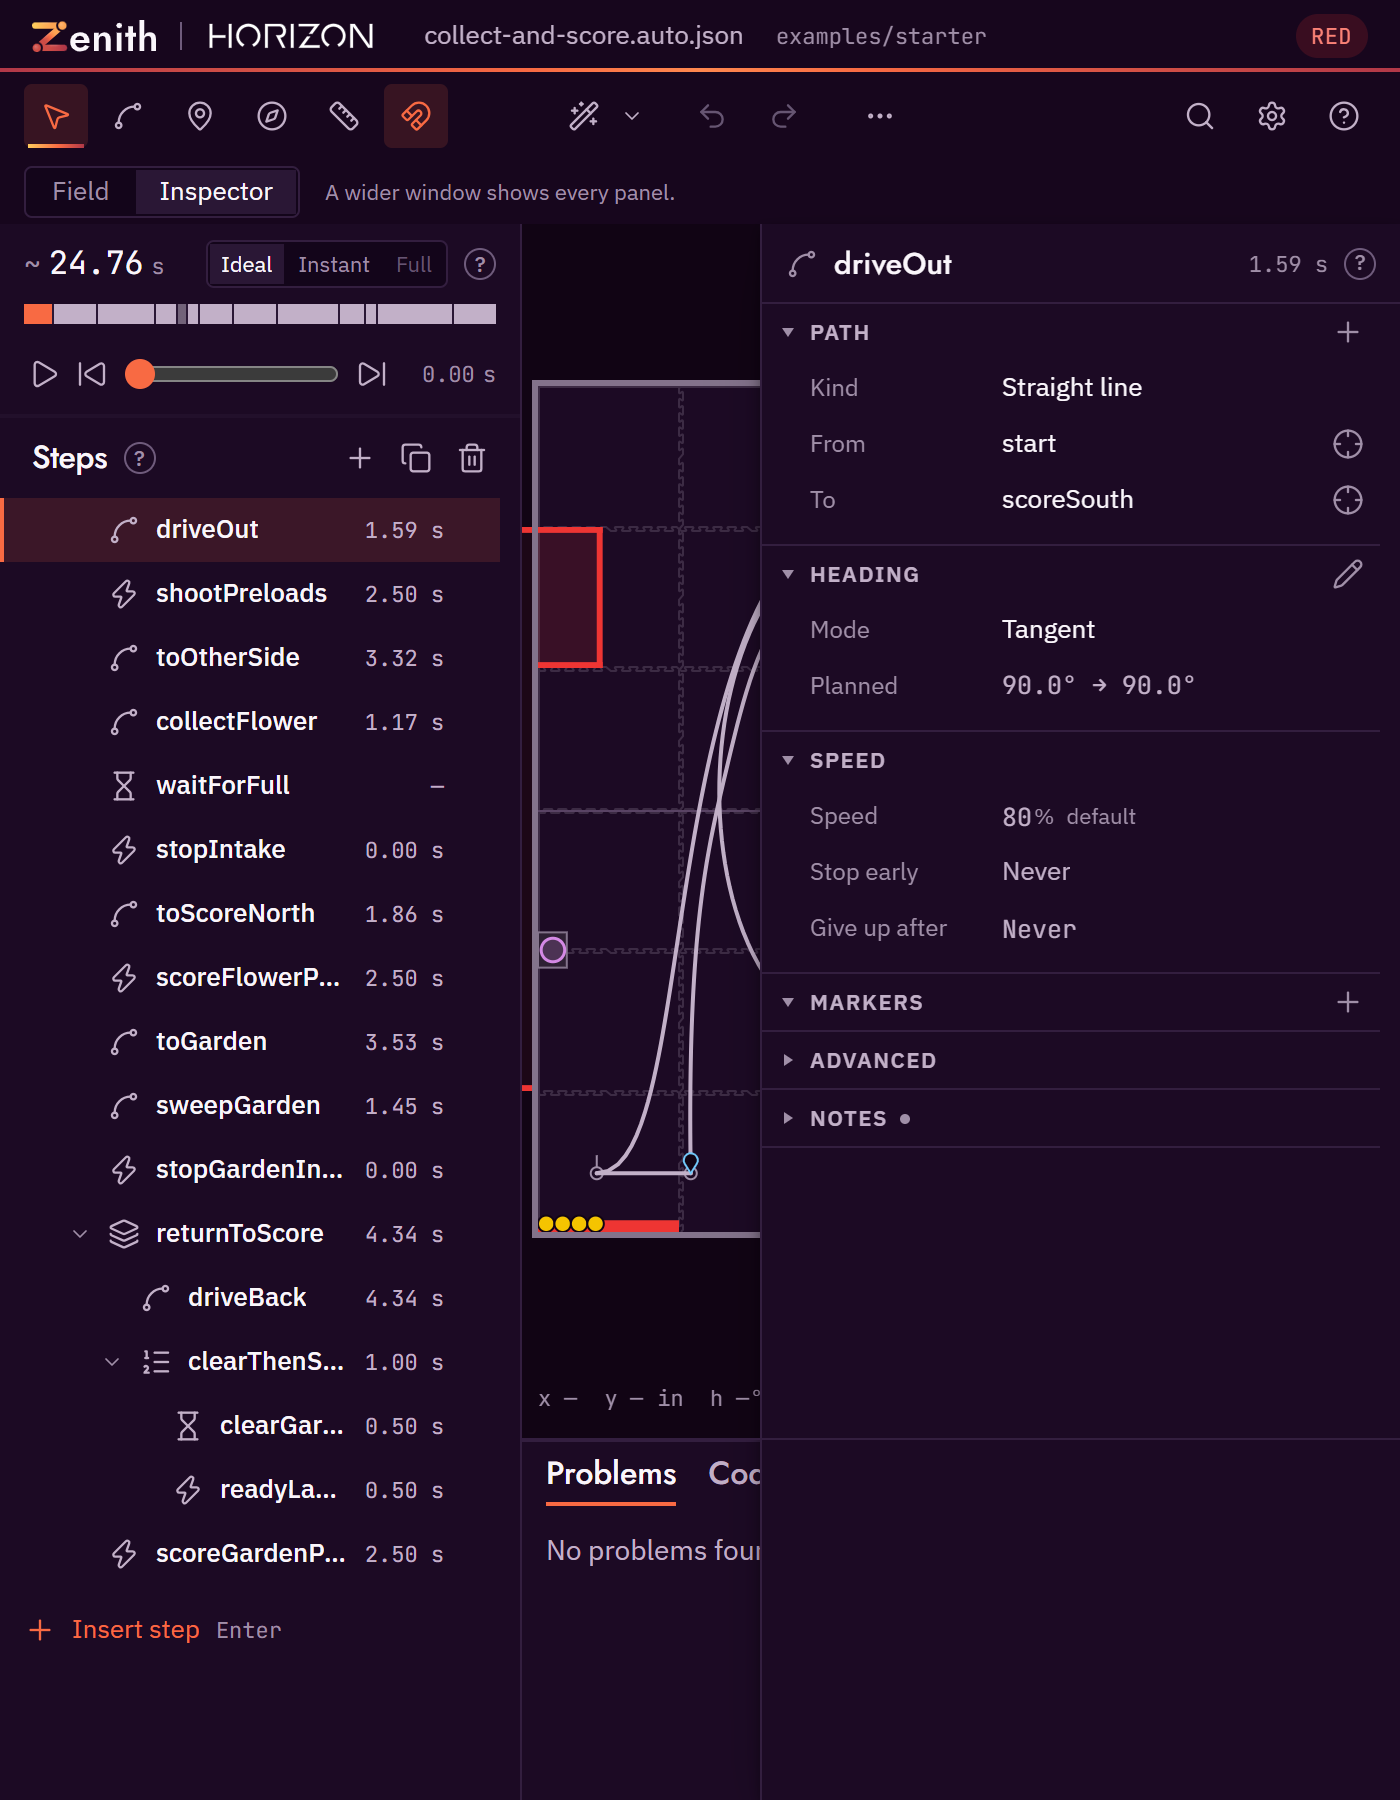Edit heading with the pencil icon
The width and height of the screenshot is (1400, 1800).
[1348, 574]
